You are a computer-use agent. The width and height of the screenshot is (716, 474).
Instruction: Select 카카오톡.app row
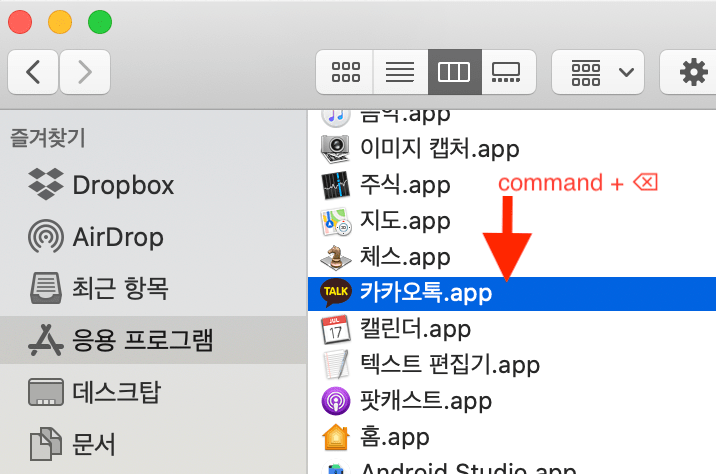(512, 294)
